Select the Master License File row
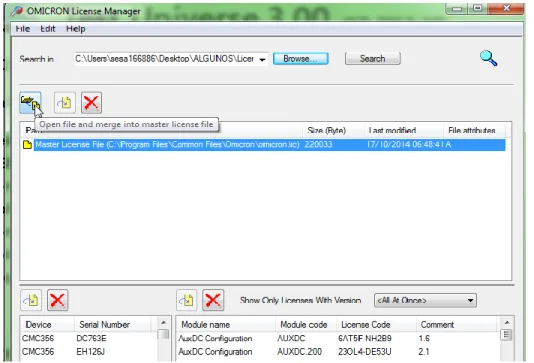 tap(264, 145)
